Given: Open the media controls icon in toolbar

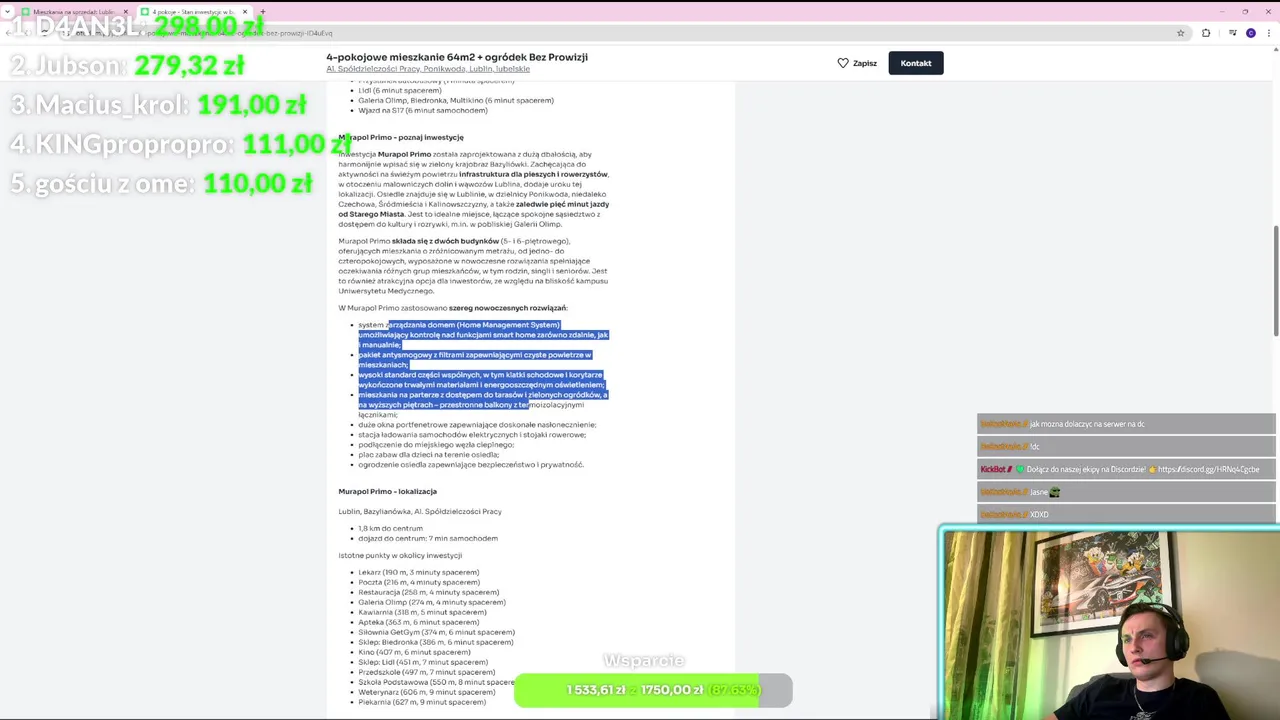Looking at the screenshot, I should click(x=1233, y=33).
